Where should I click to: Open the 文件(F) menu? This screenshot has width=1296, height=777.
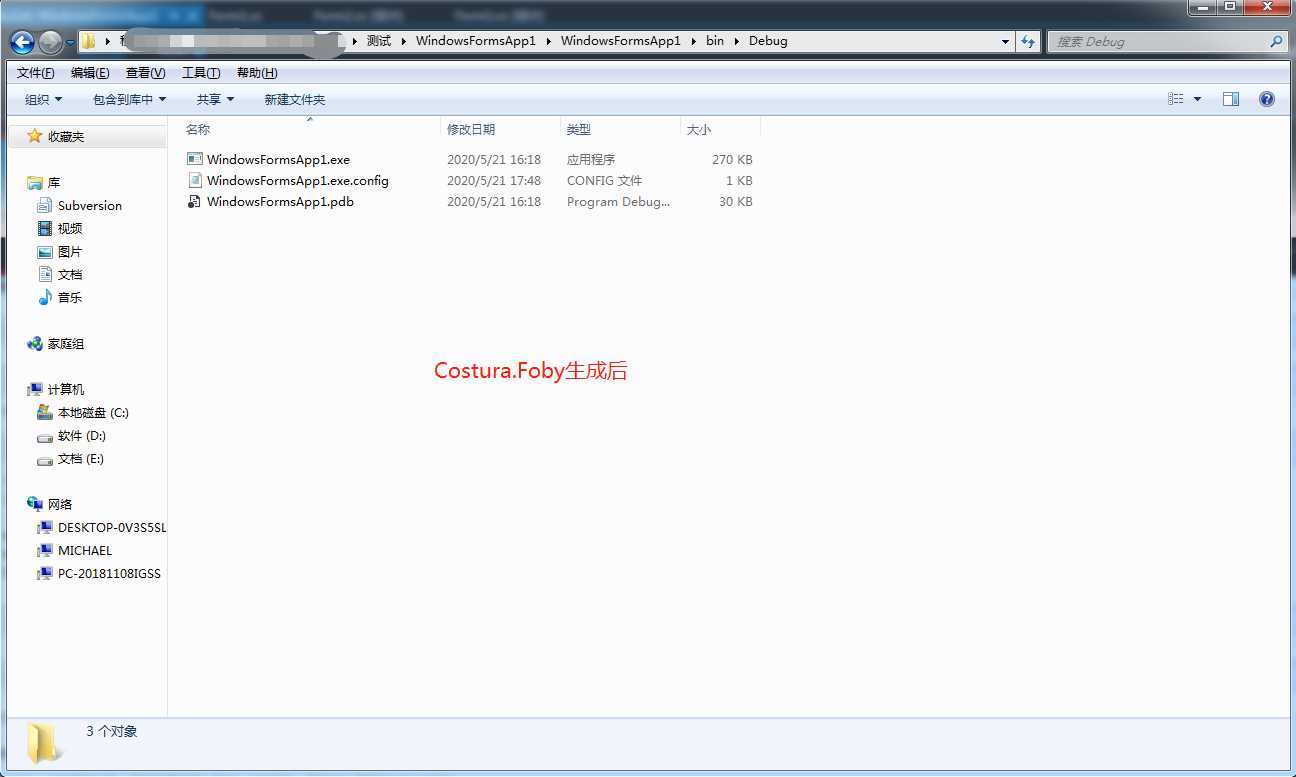[x=36, y=73]
